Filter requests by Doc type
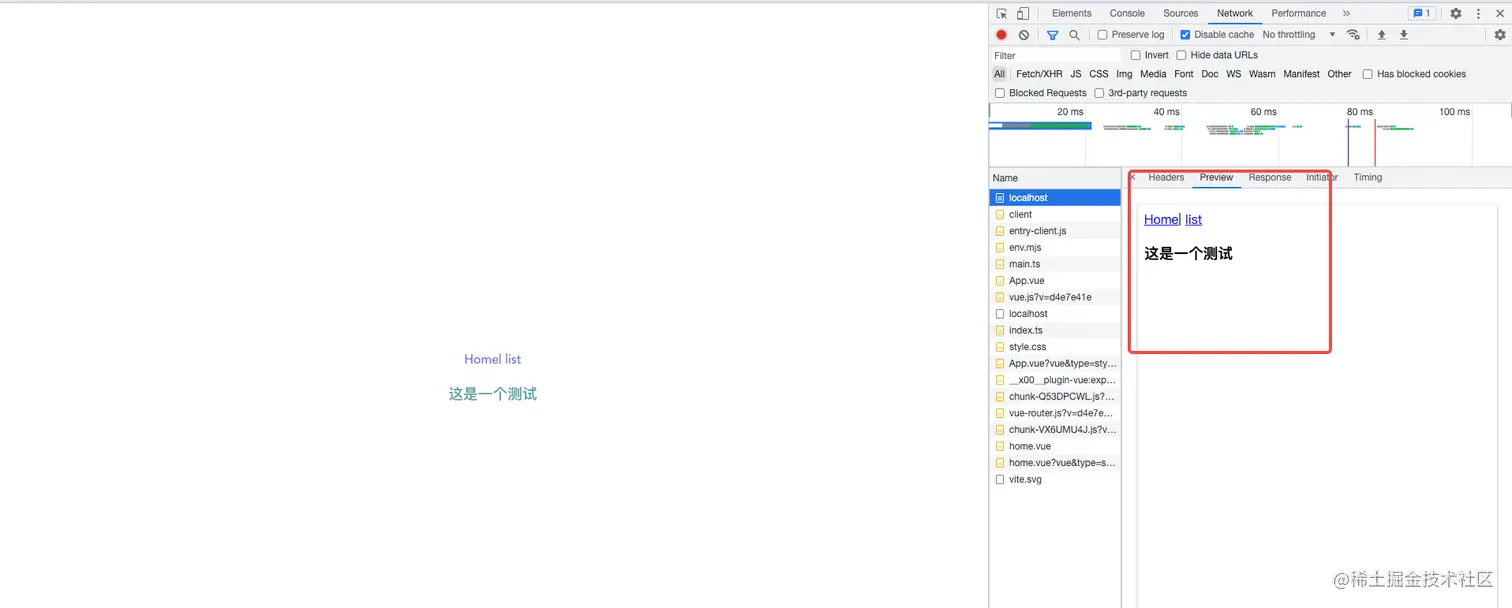This screenshot has width=1512, height=608. [1210, 74]
